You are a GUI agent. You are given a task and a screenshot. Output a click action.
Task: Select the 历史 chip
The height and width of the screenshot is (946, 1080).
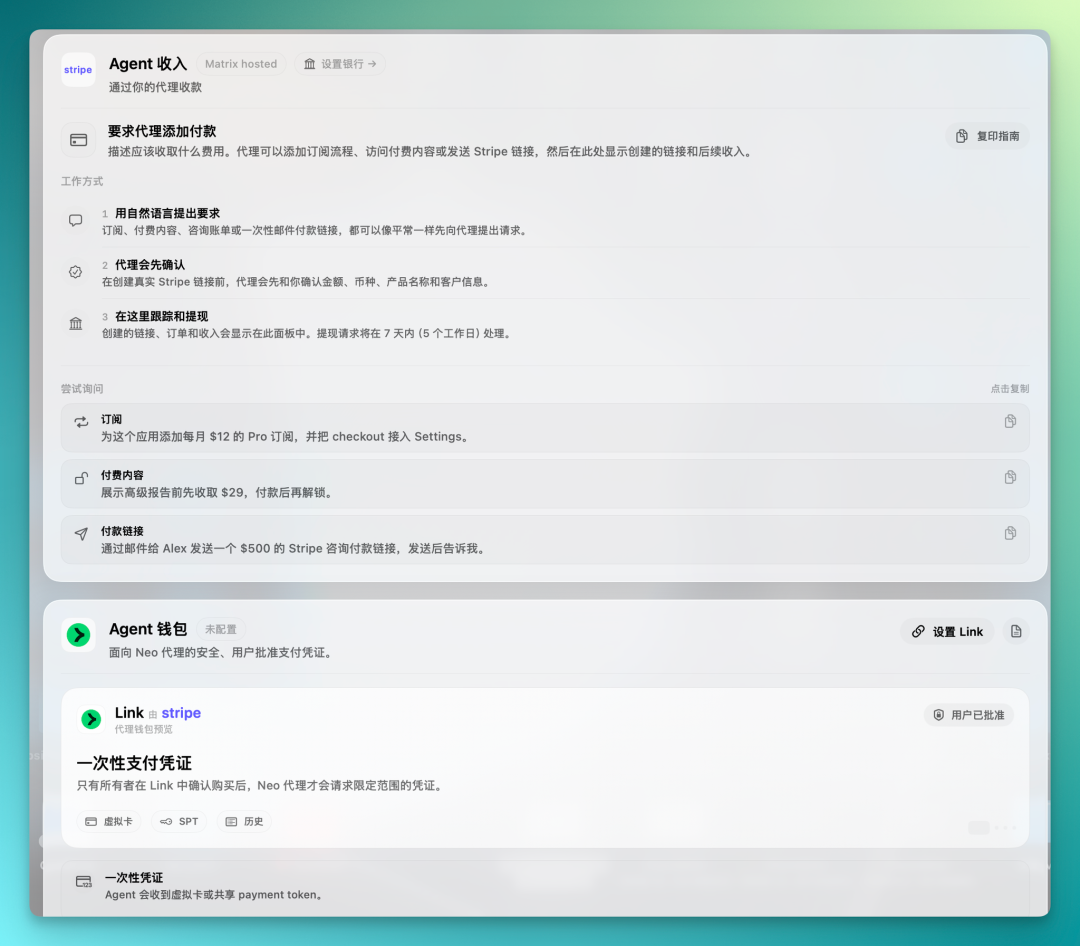245,821
